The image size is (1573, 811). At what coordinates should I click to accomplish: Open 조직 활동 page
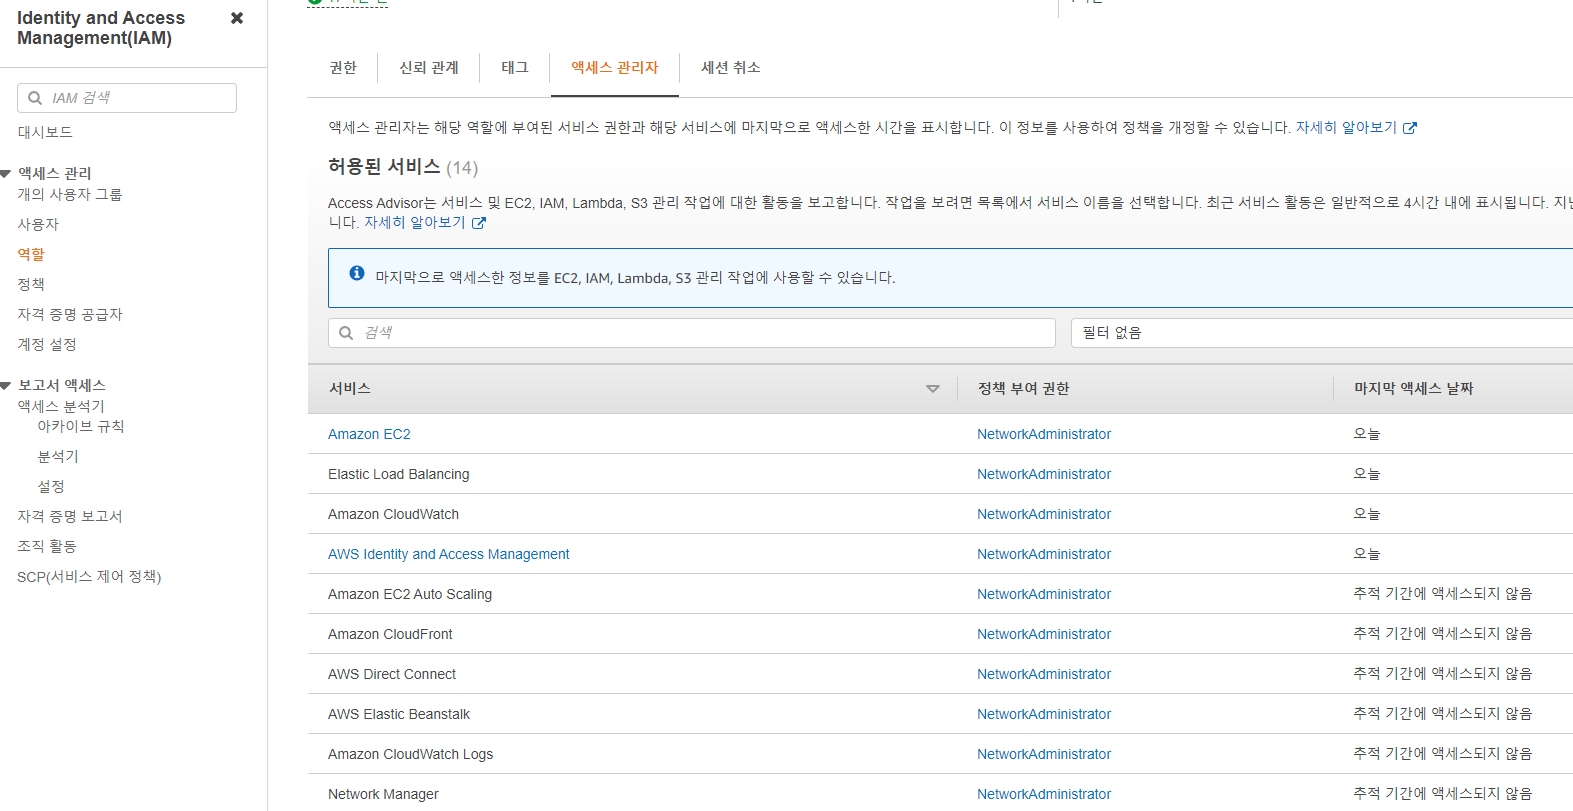(47, 546)
